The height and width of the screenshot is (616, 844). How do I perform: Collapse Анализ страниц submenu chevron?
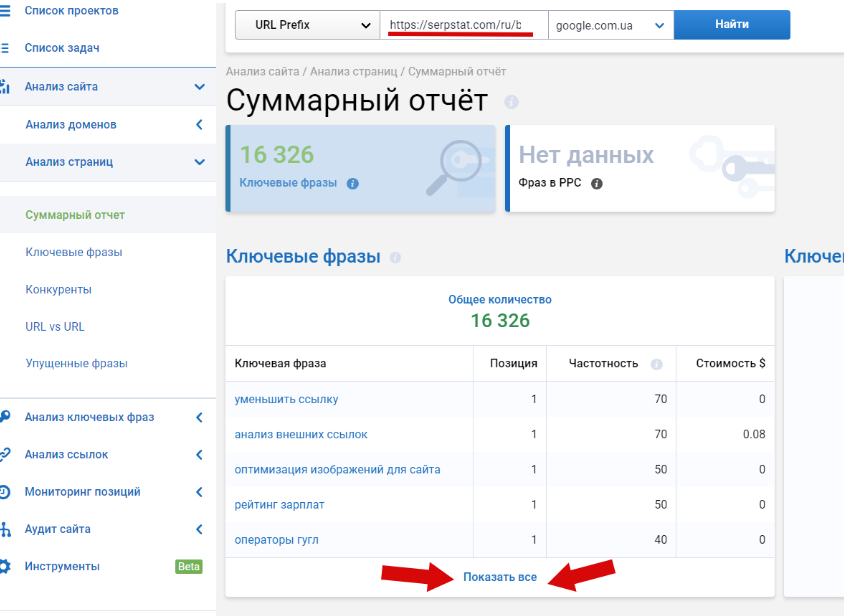pyautogui.click(x=200, y=162)
